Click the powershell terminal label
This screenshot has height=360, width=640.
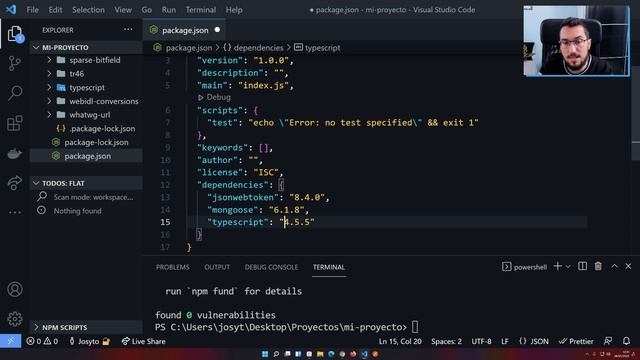point(524,267)
